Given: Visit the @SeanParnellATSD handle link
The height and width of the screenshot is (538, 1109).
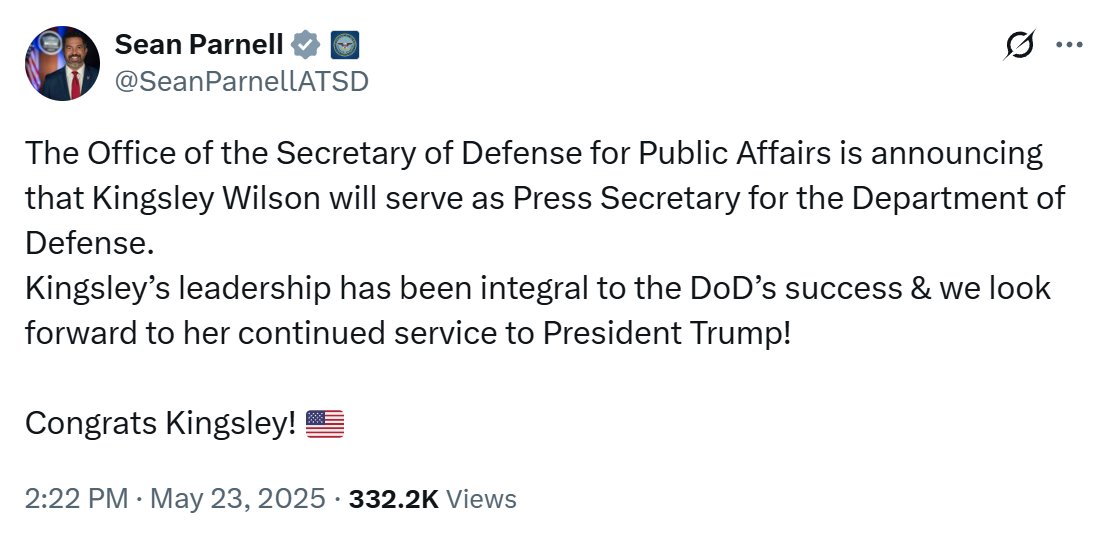Looking at the screenshot, I should [241, 81].
